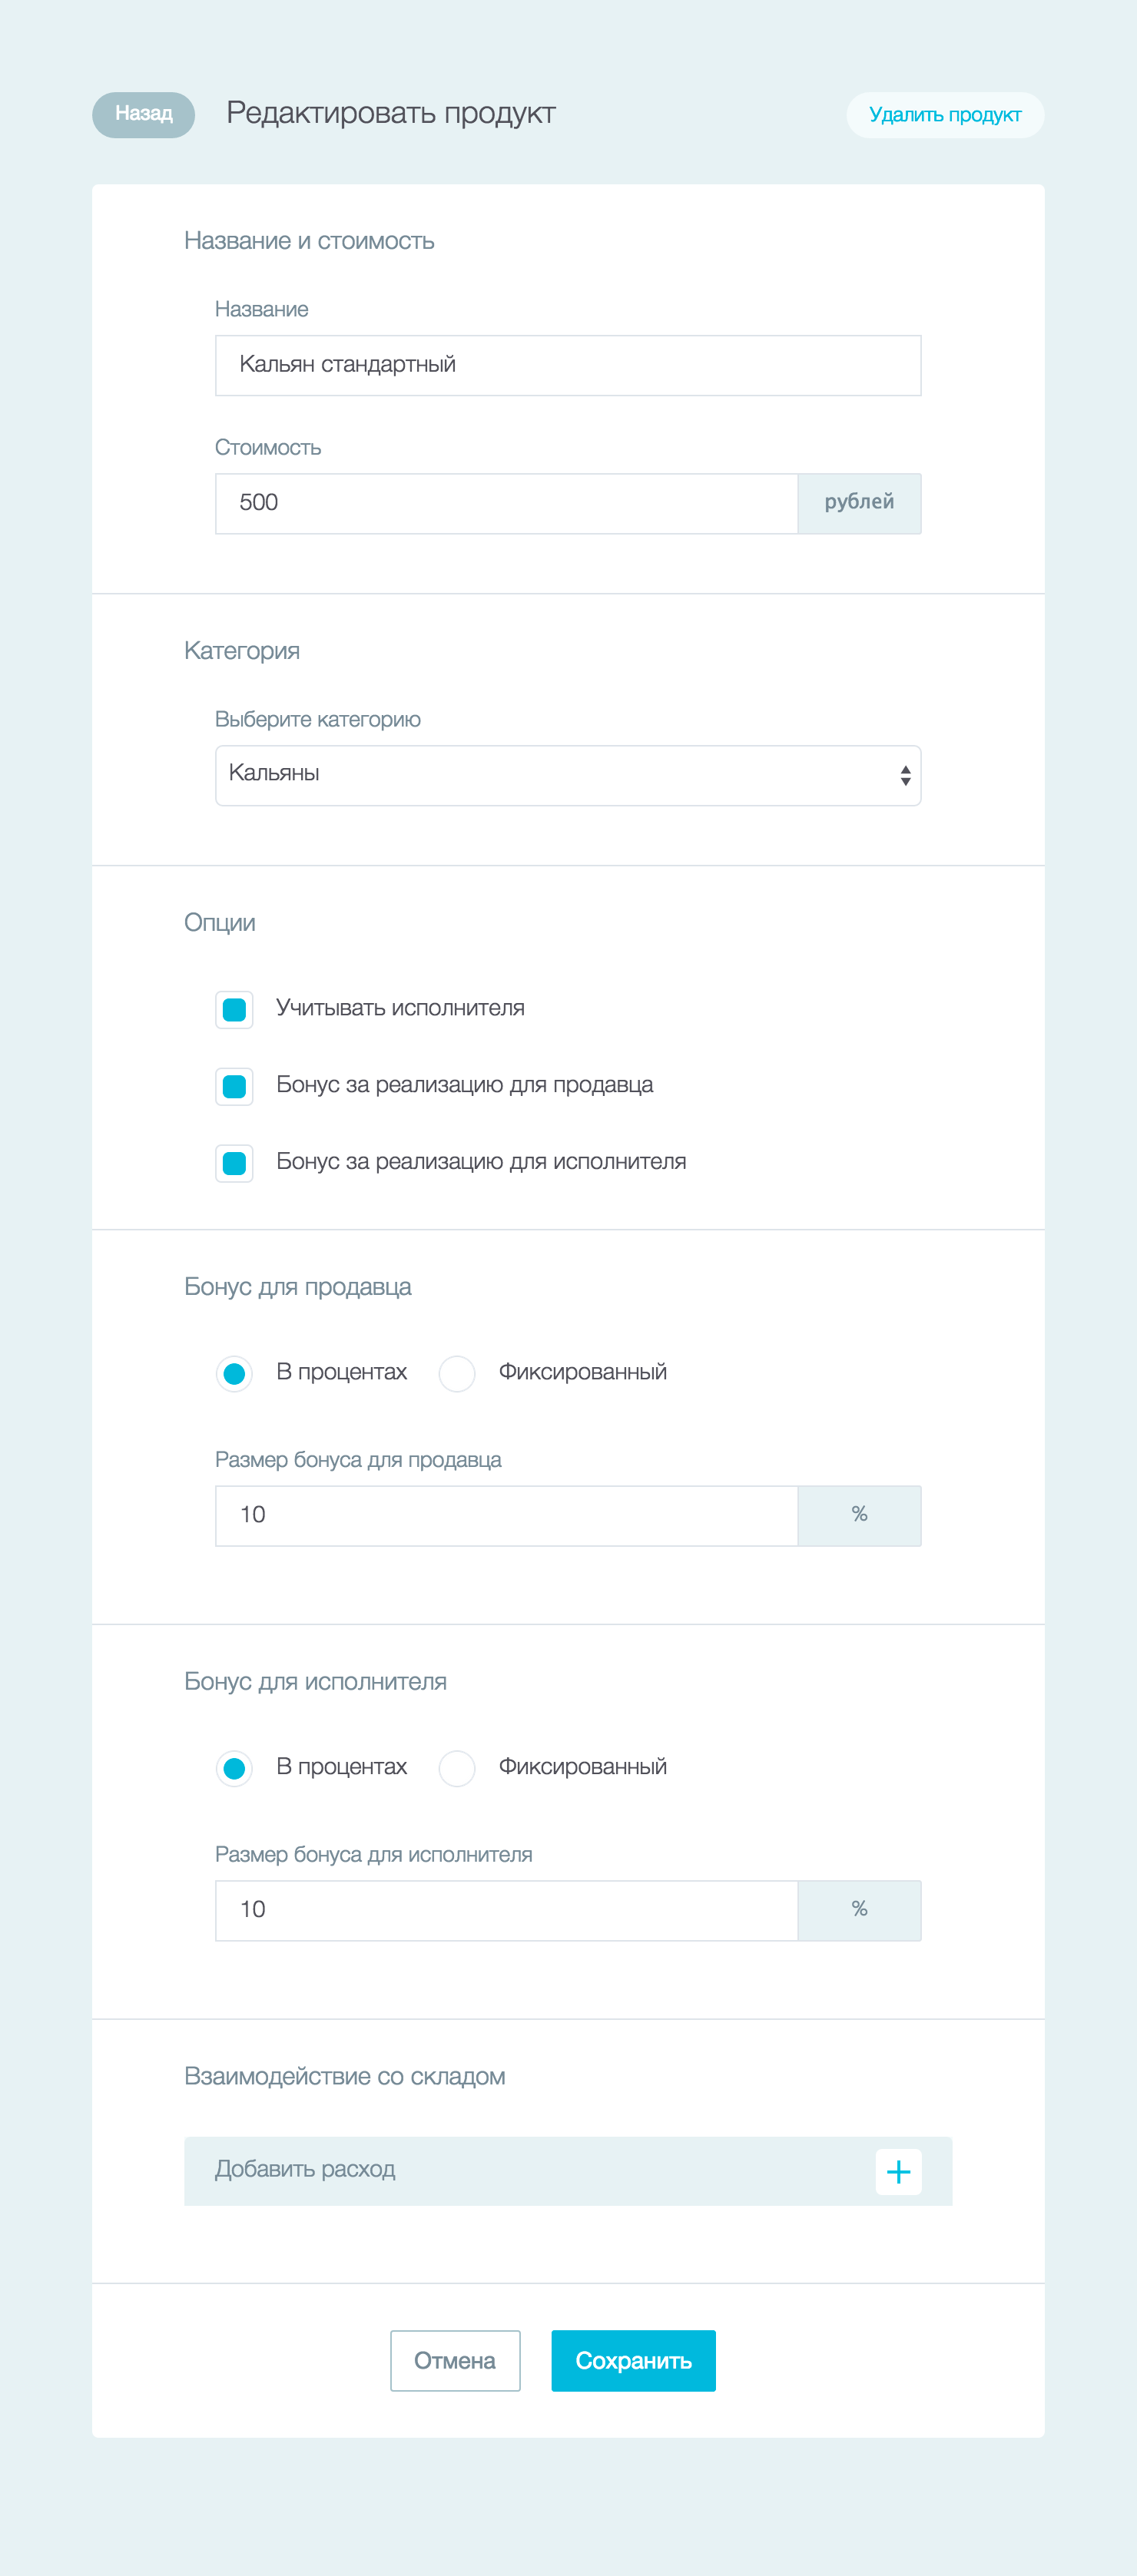This screenshot has width=1137, height=2576.
Task: Click the 'Сохранить' button
Action: tap(633, 2360)
